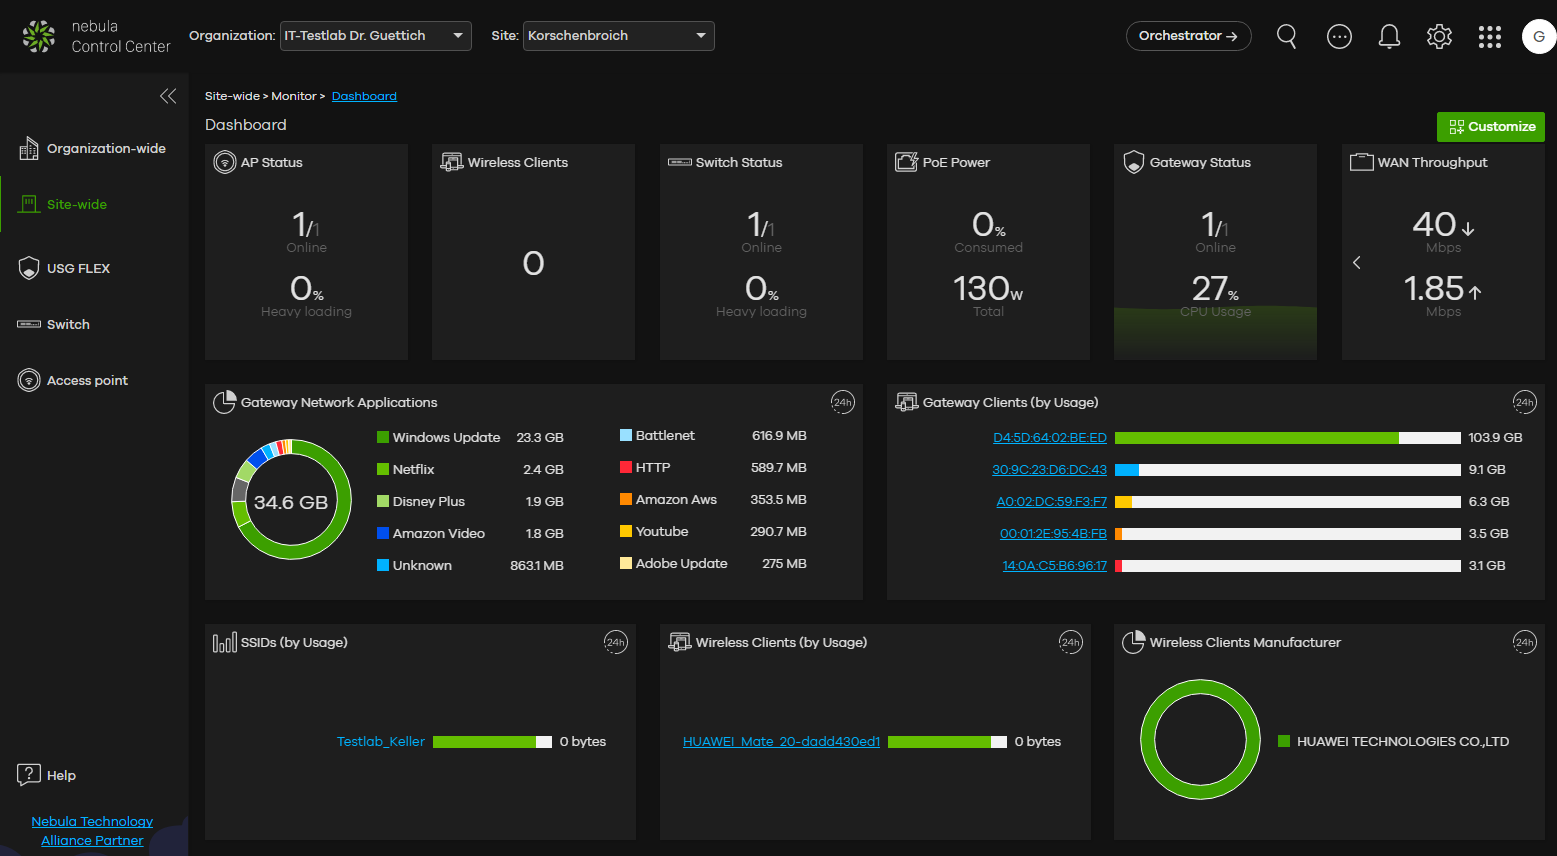Open the Site dropdown Korschenbroich

[x=618, y=36]
